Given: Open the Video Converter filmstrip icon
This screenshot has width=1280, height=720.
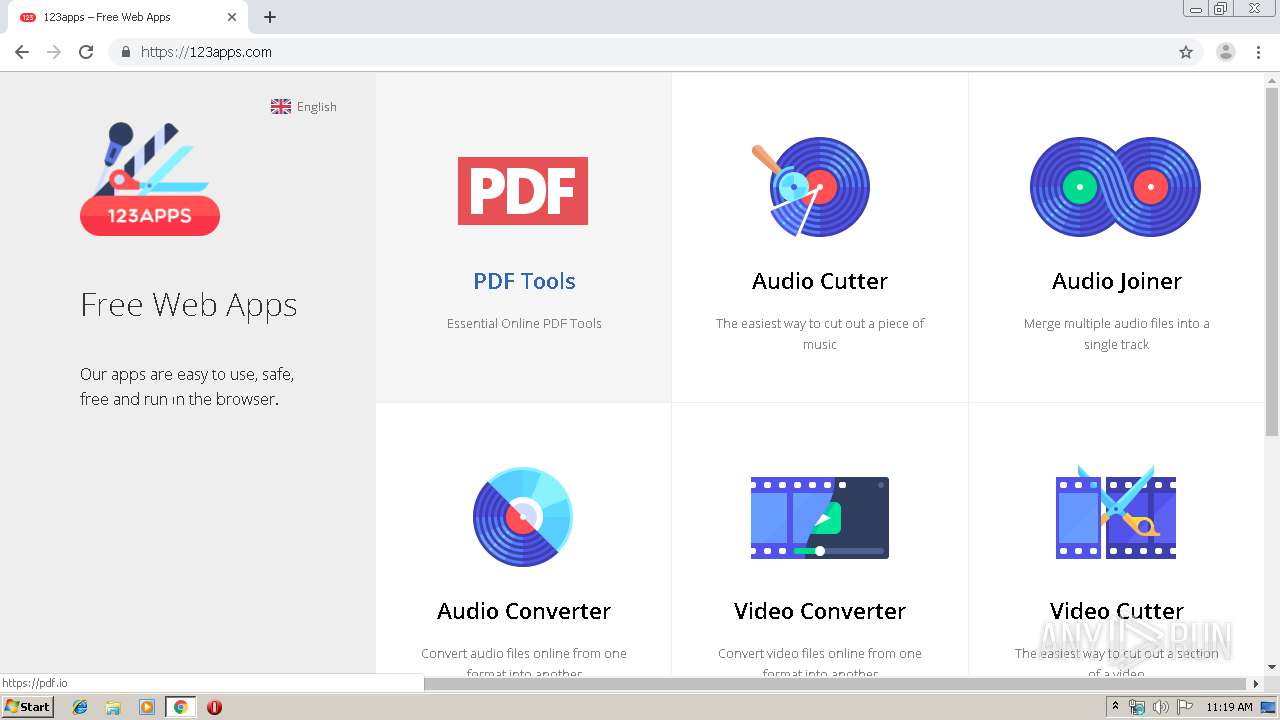Looking at the screenshot, I should (820, 517).
